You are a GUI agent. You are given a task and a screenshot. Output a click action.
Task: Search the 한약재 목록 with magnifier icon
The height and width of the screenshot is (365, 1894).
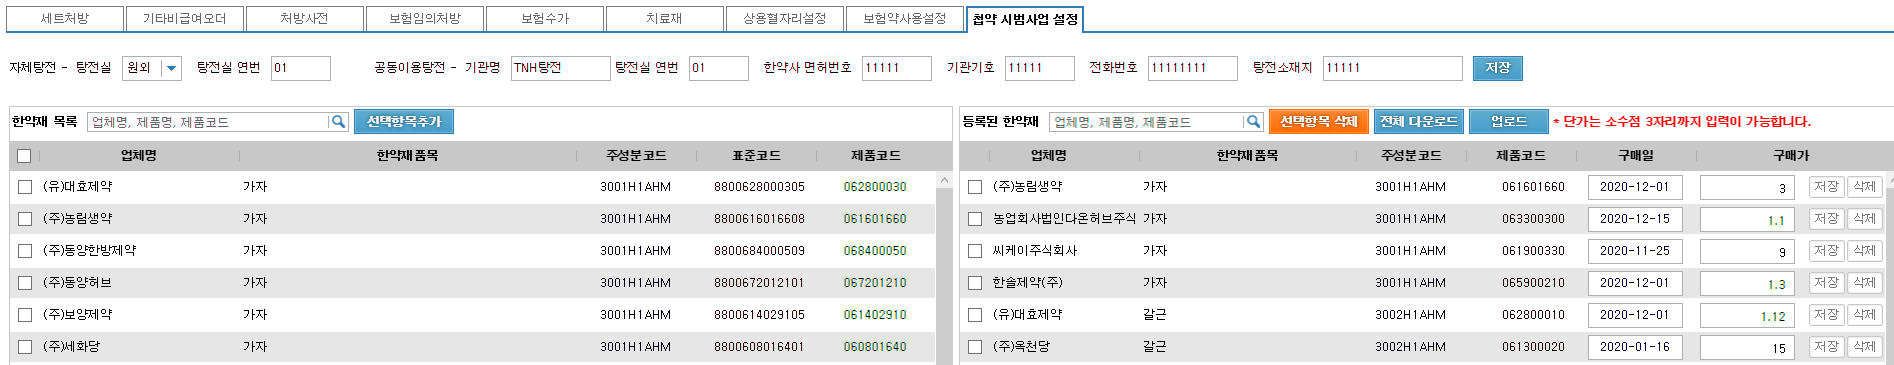click(338, 122)
